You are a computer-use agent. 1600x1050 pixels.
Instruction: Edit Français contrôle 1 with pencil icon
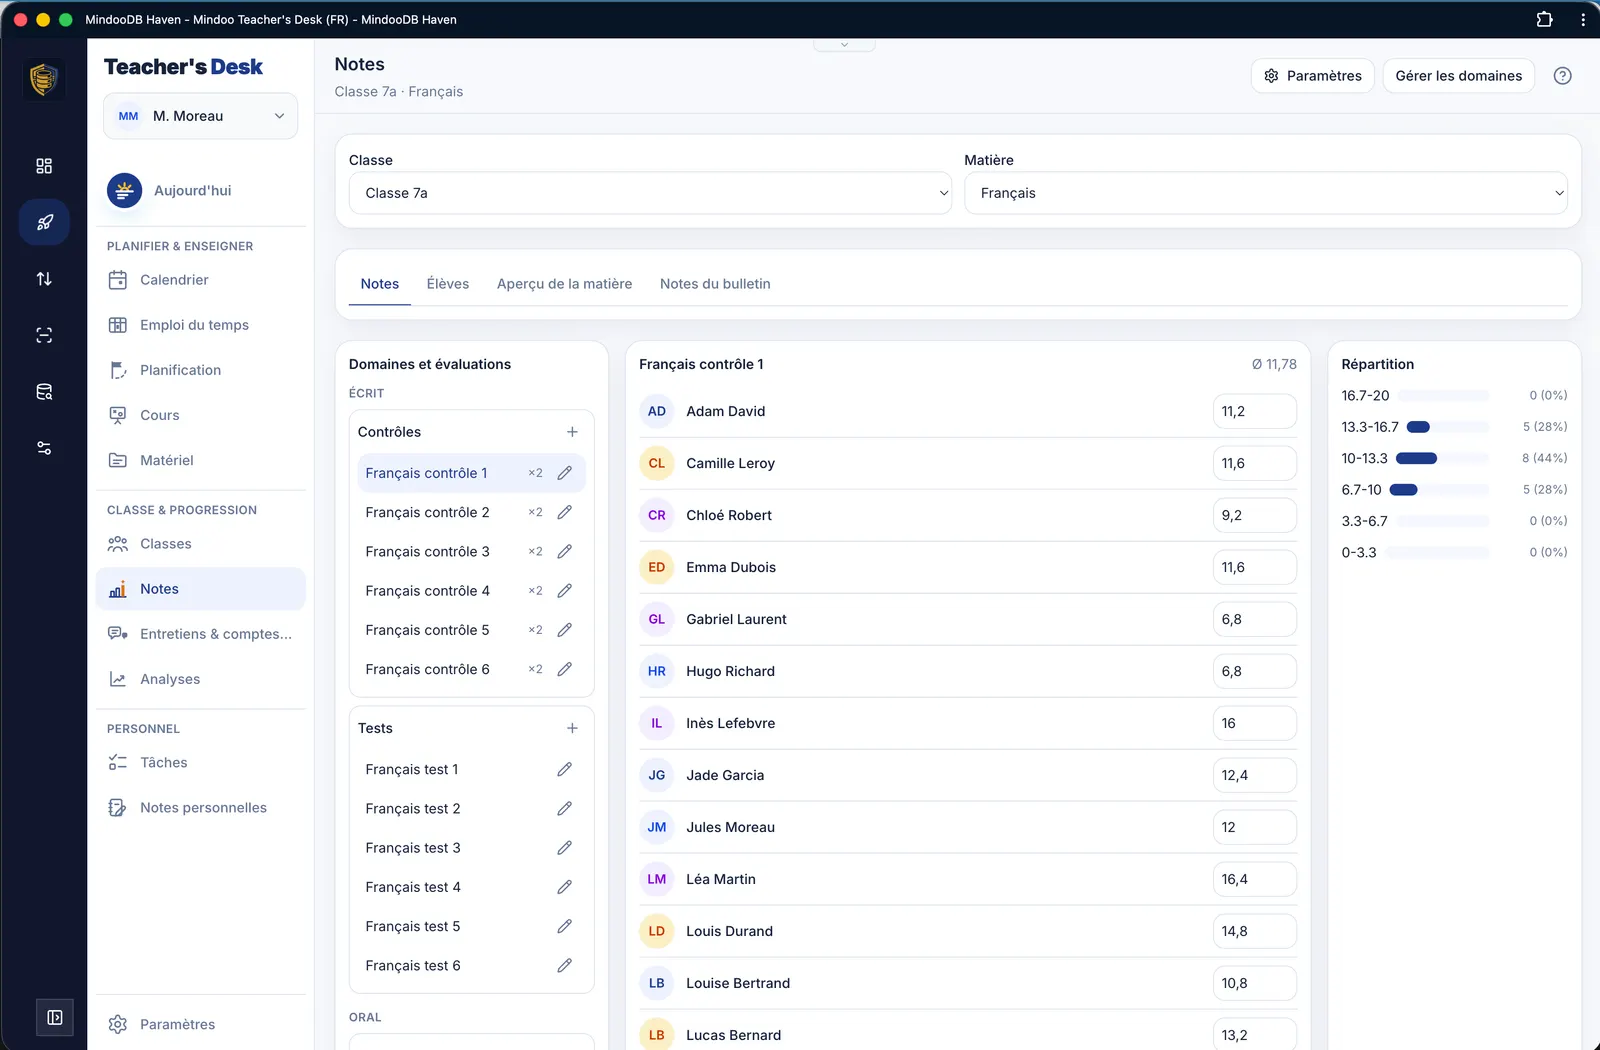565,473
